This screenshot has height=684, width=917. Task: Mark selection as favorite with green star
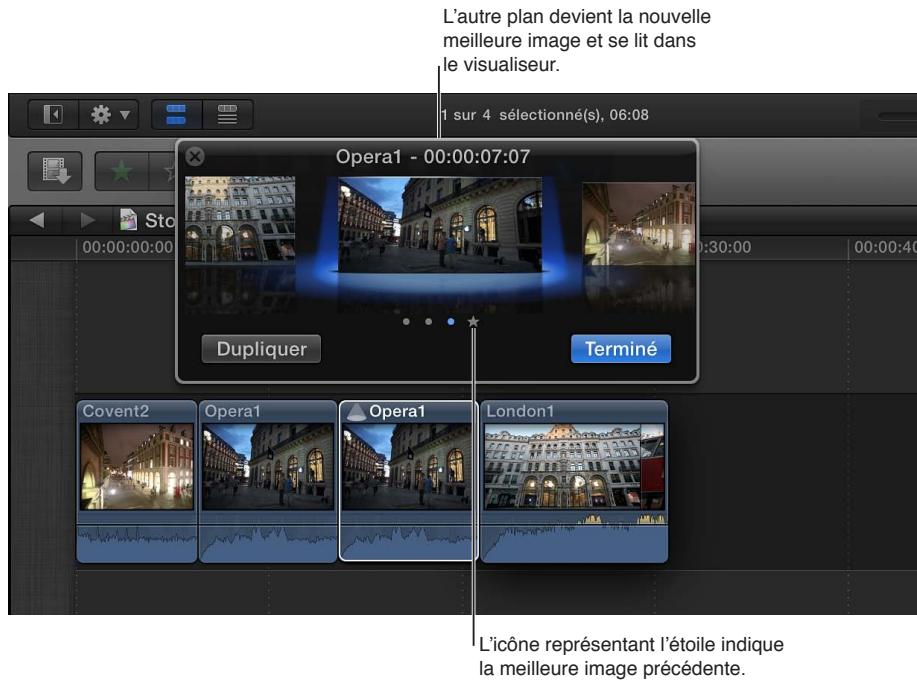coord(122,171)
